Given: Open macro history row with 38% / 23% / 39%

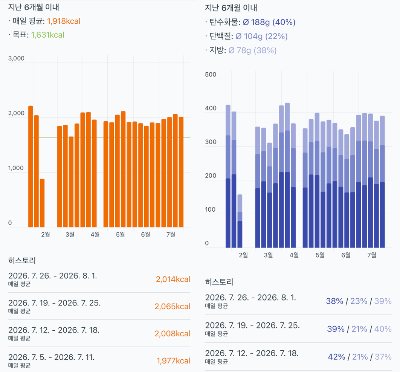Looking at the screenshot, I should [x=298, y=301].
